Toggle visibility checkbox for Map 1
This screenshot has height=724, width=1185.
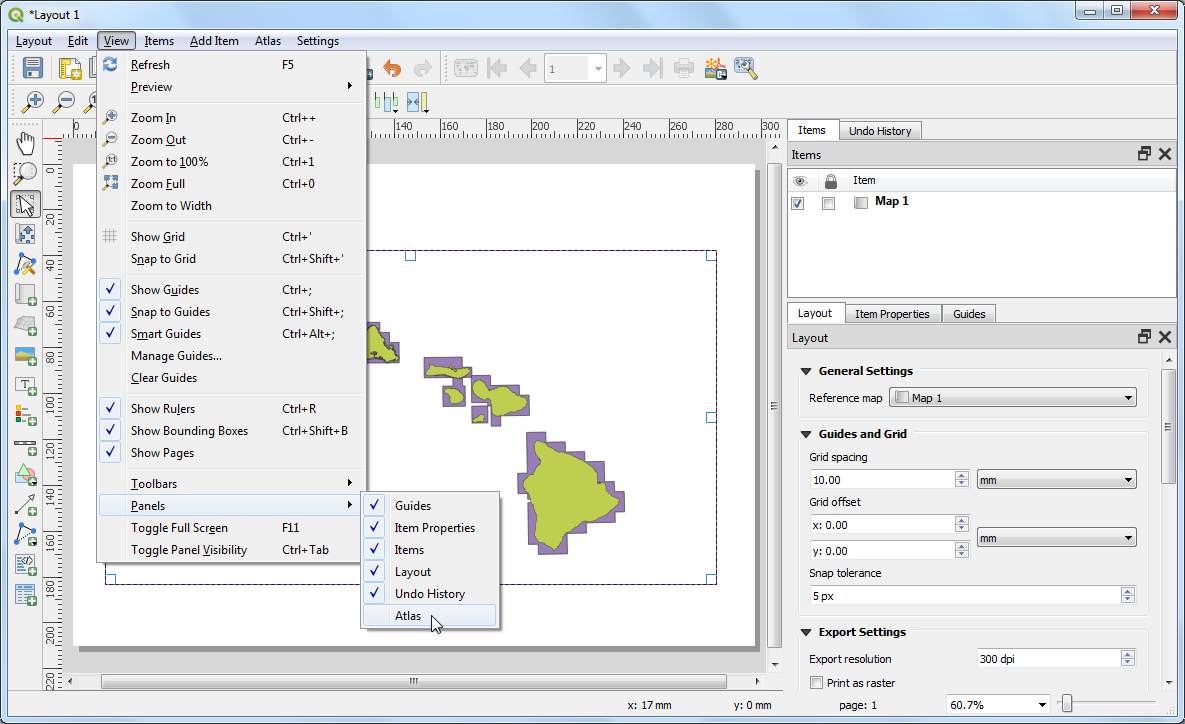(798, 203)
